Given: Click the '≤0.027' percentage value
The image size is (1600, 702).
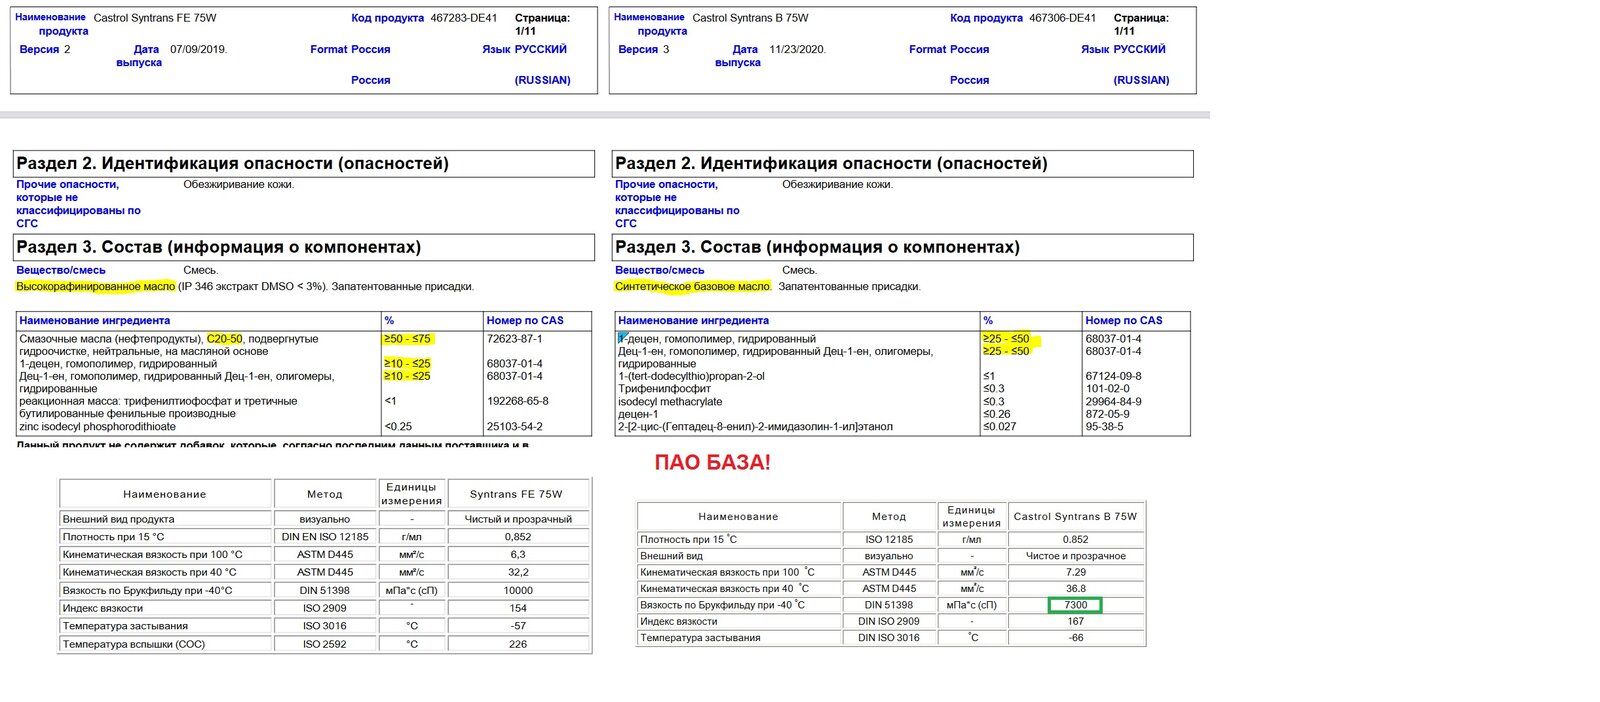Looking at the screenshot, I should click(999, 426).
